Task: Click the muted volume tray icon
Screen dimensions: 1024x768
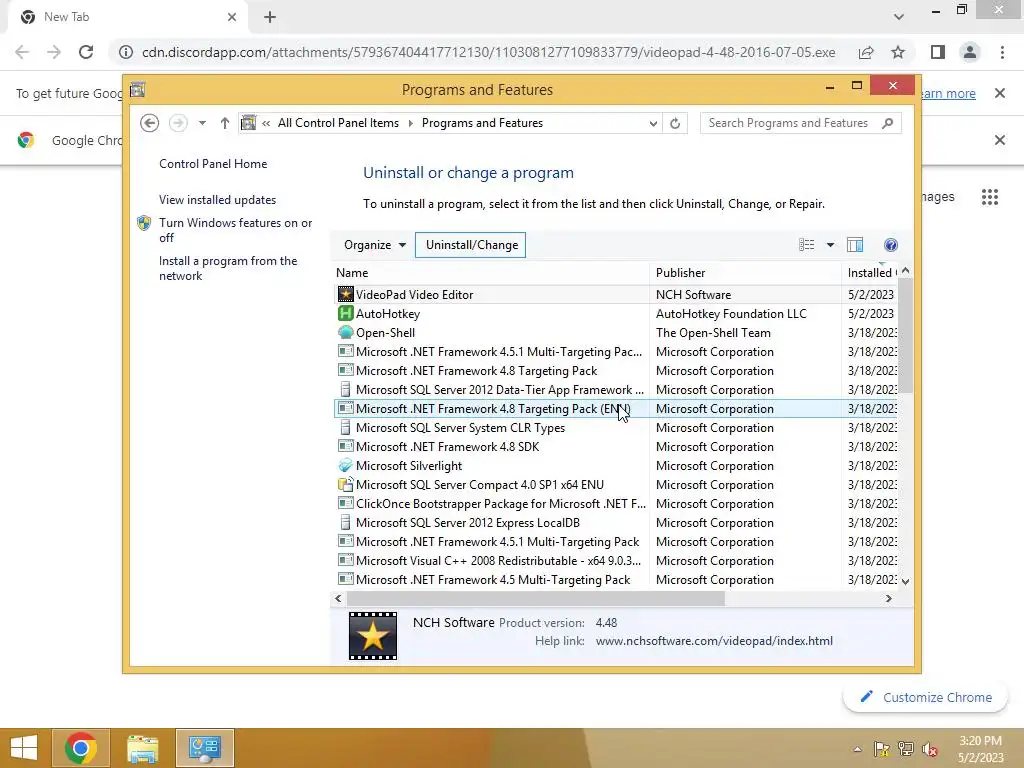Action: coord(931,749)
